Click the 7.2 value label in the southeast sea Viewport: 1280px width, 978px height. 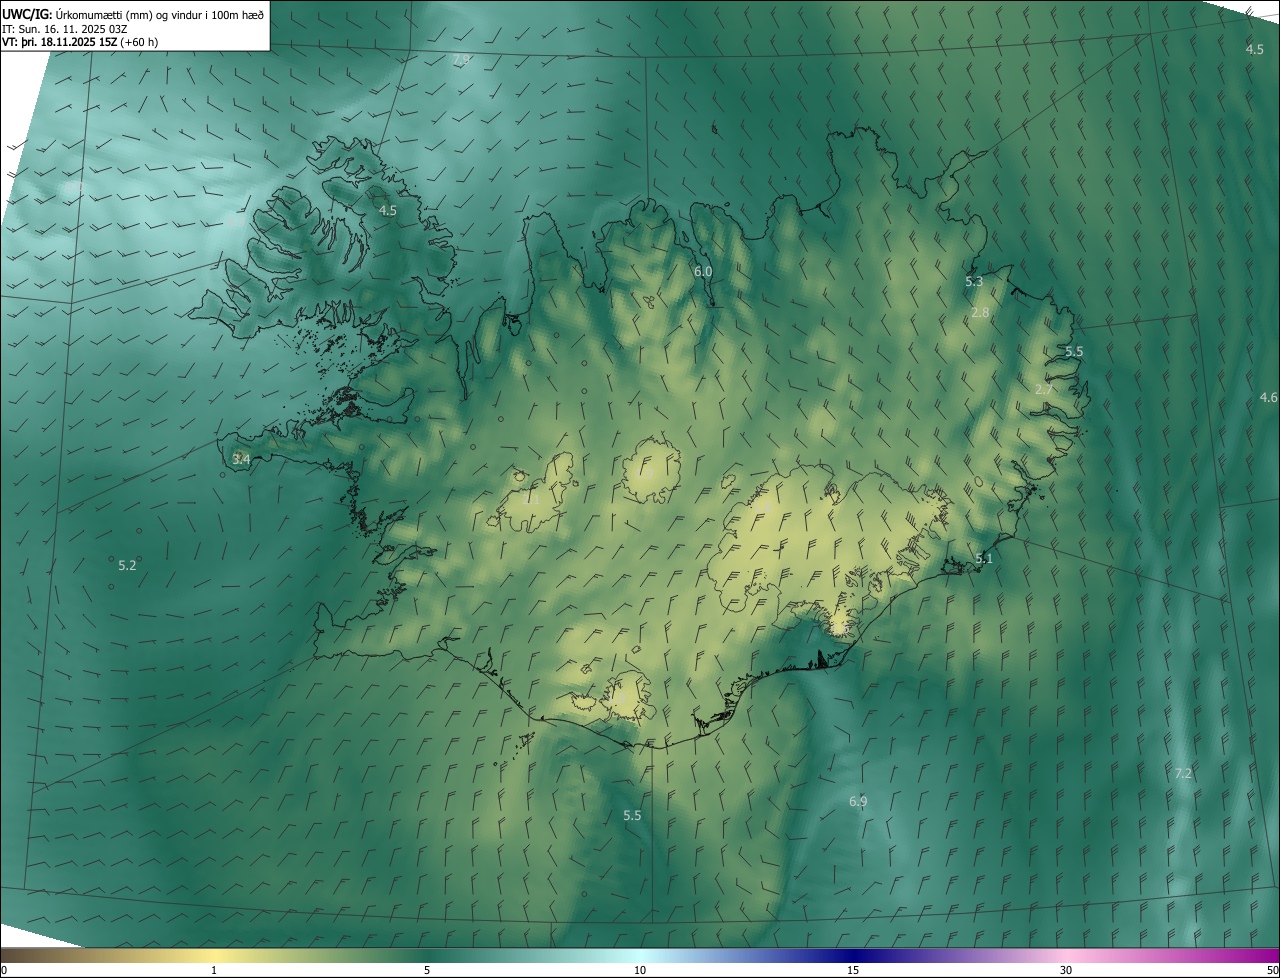[1183, 774]
